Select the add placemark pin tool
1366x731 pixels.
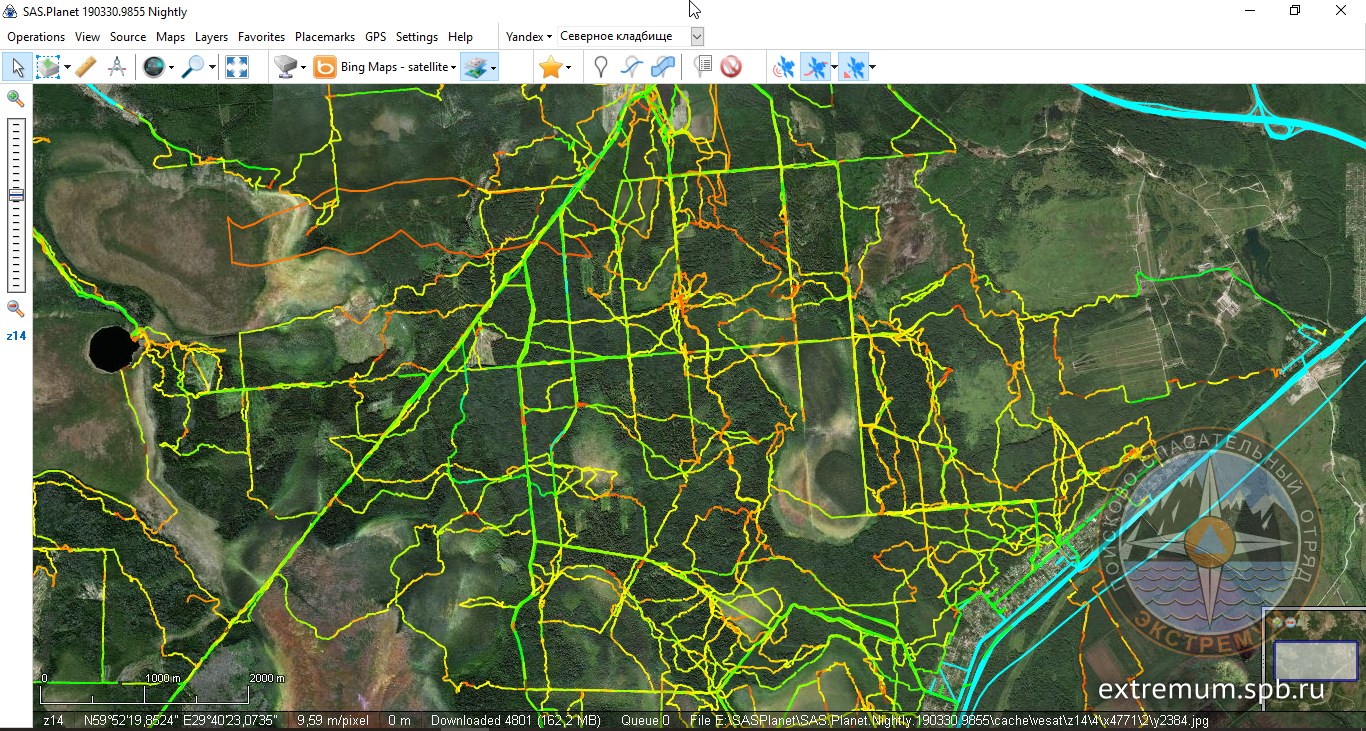click(x=600, y=67)
